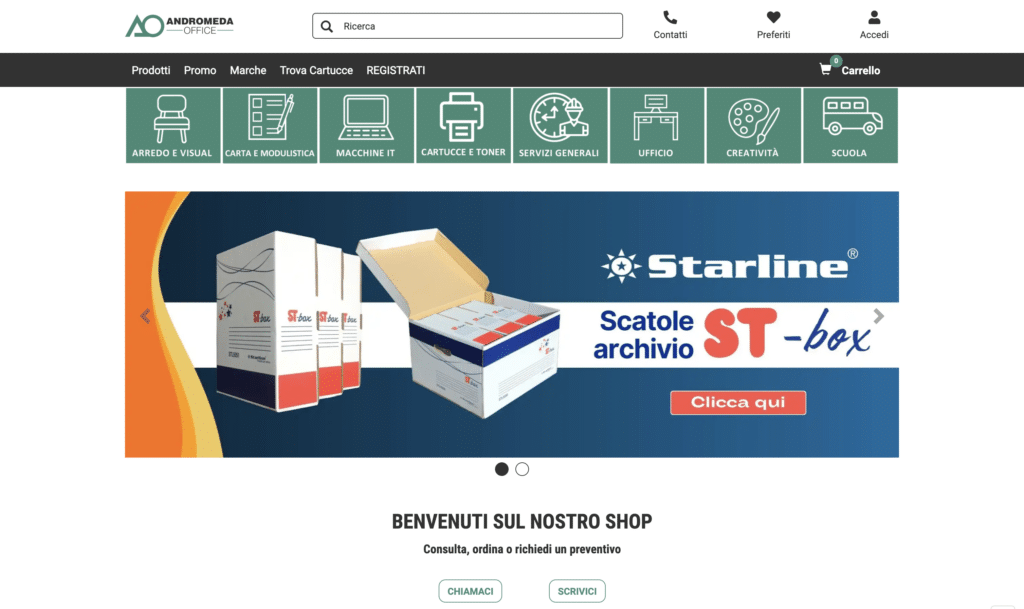Open the Creatività palette category

[x=754, y=125]
